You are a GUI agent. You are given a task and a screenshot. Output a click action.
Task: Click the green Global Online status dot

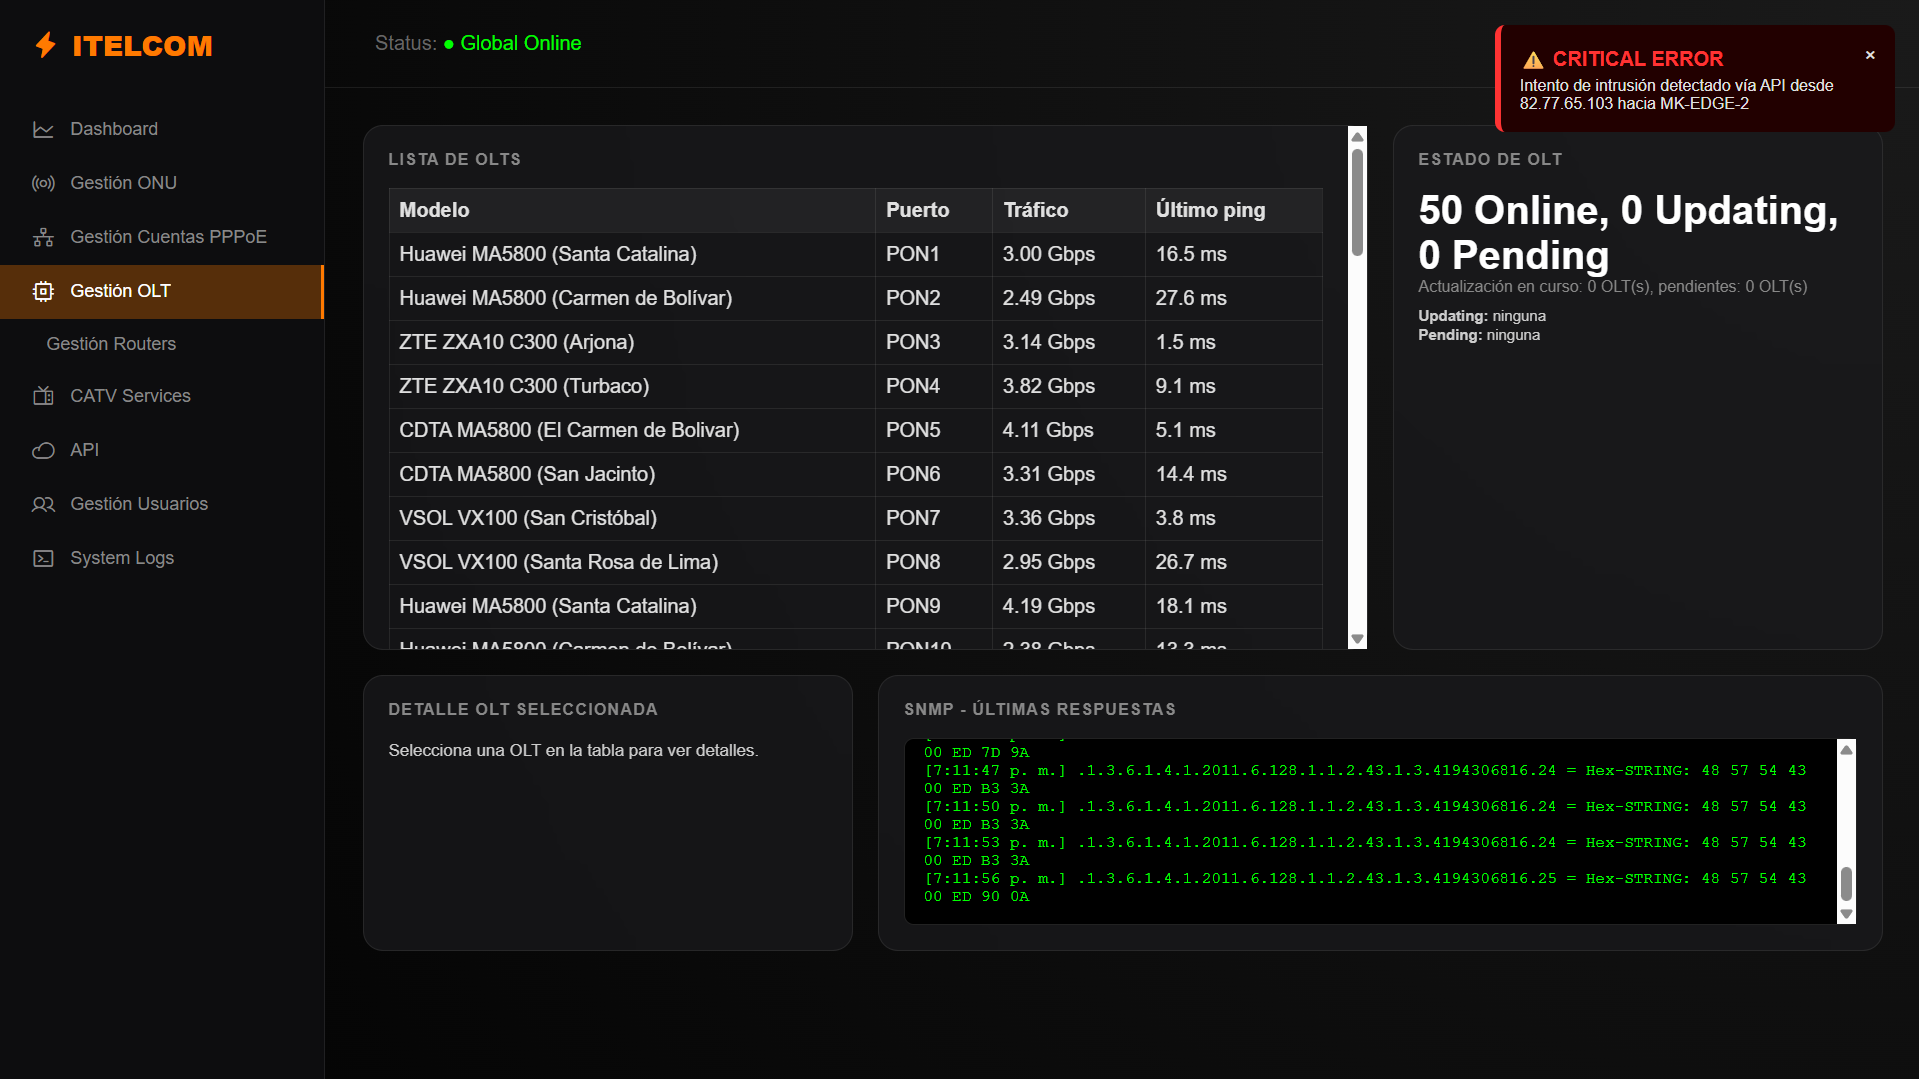coord(449,44)
